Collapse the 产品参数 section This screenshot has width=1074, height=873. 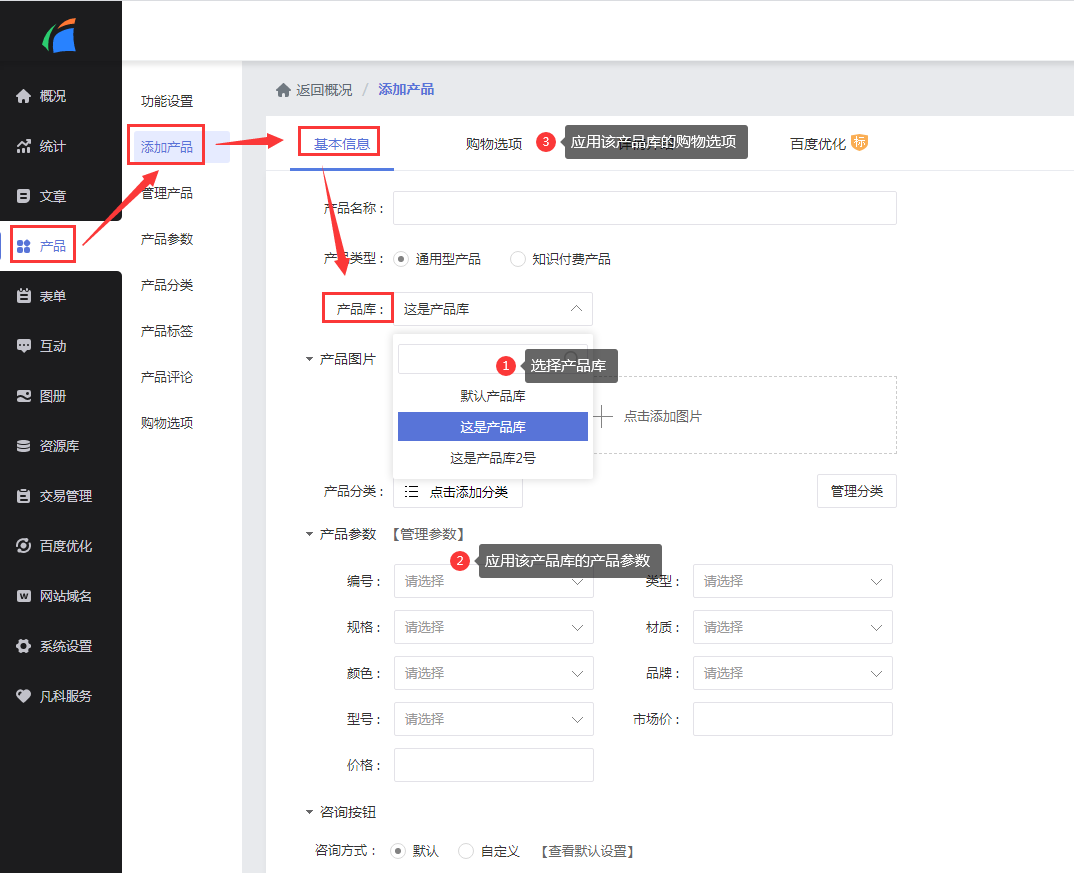(309, 534)
